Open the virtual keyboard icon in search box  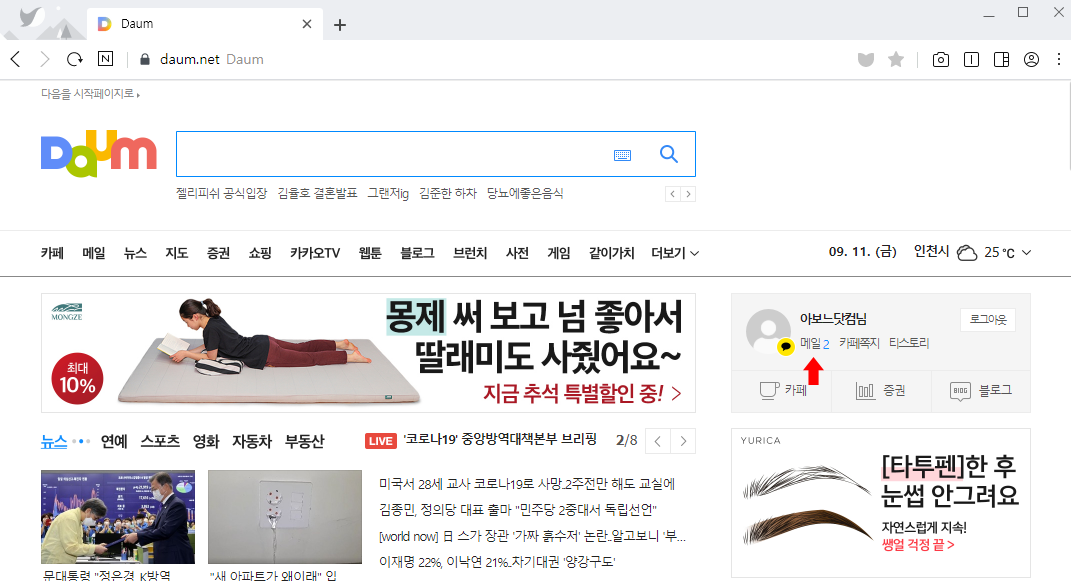coord(622,156)
